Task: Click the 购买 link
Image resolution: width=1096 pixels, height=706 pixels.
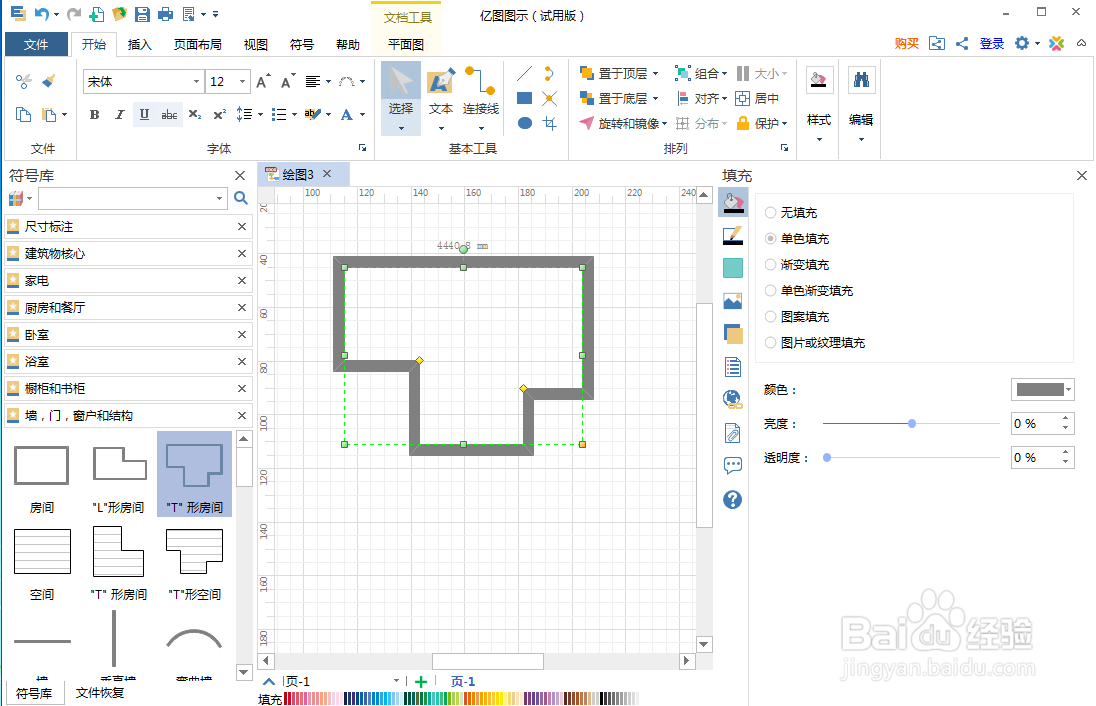Action: point(907,43)
